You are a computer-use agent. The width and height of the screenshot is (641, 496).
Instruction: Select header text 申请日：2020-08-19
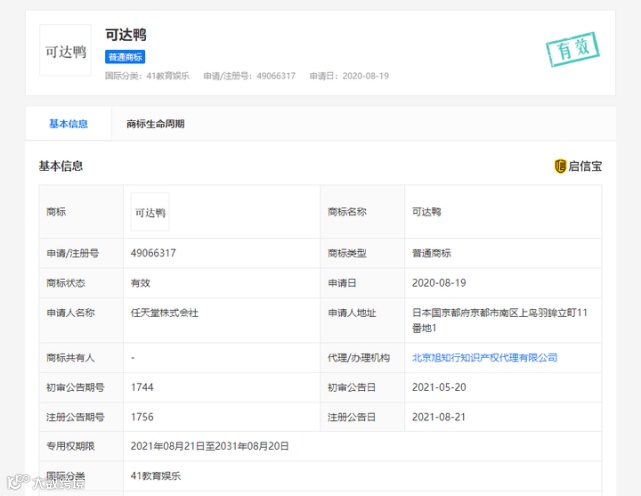(x=349, y=76)
